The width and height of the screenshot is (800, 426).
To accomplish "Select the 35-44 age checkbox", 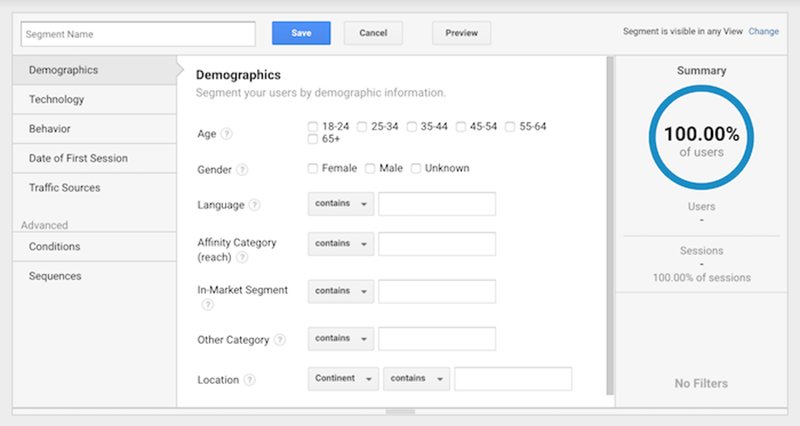I will point(411,127).
